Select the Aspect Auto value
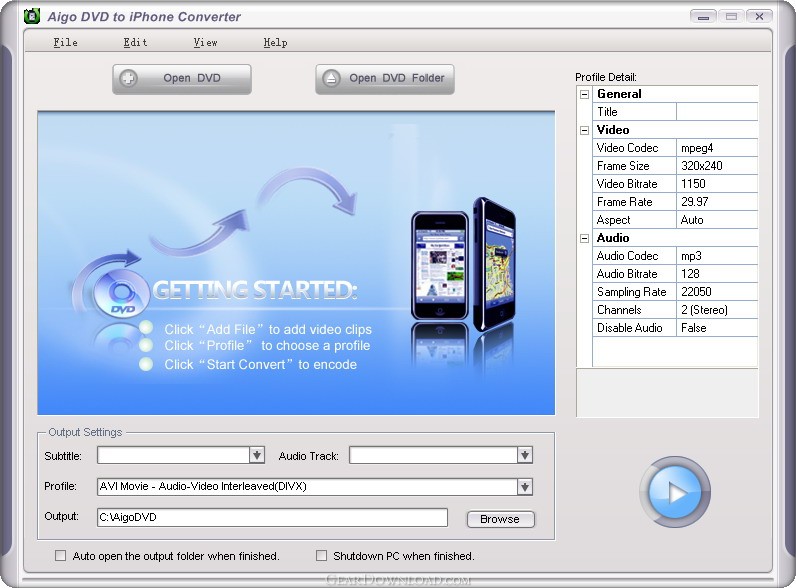Viewport: 796px width, 588px height. [x=717, y=220]
